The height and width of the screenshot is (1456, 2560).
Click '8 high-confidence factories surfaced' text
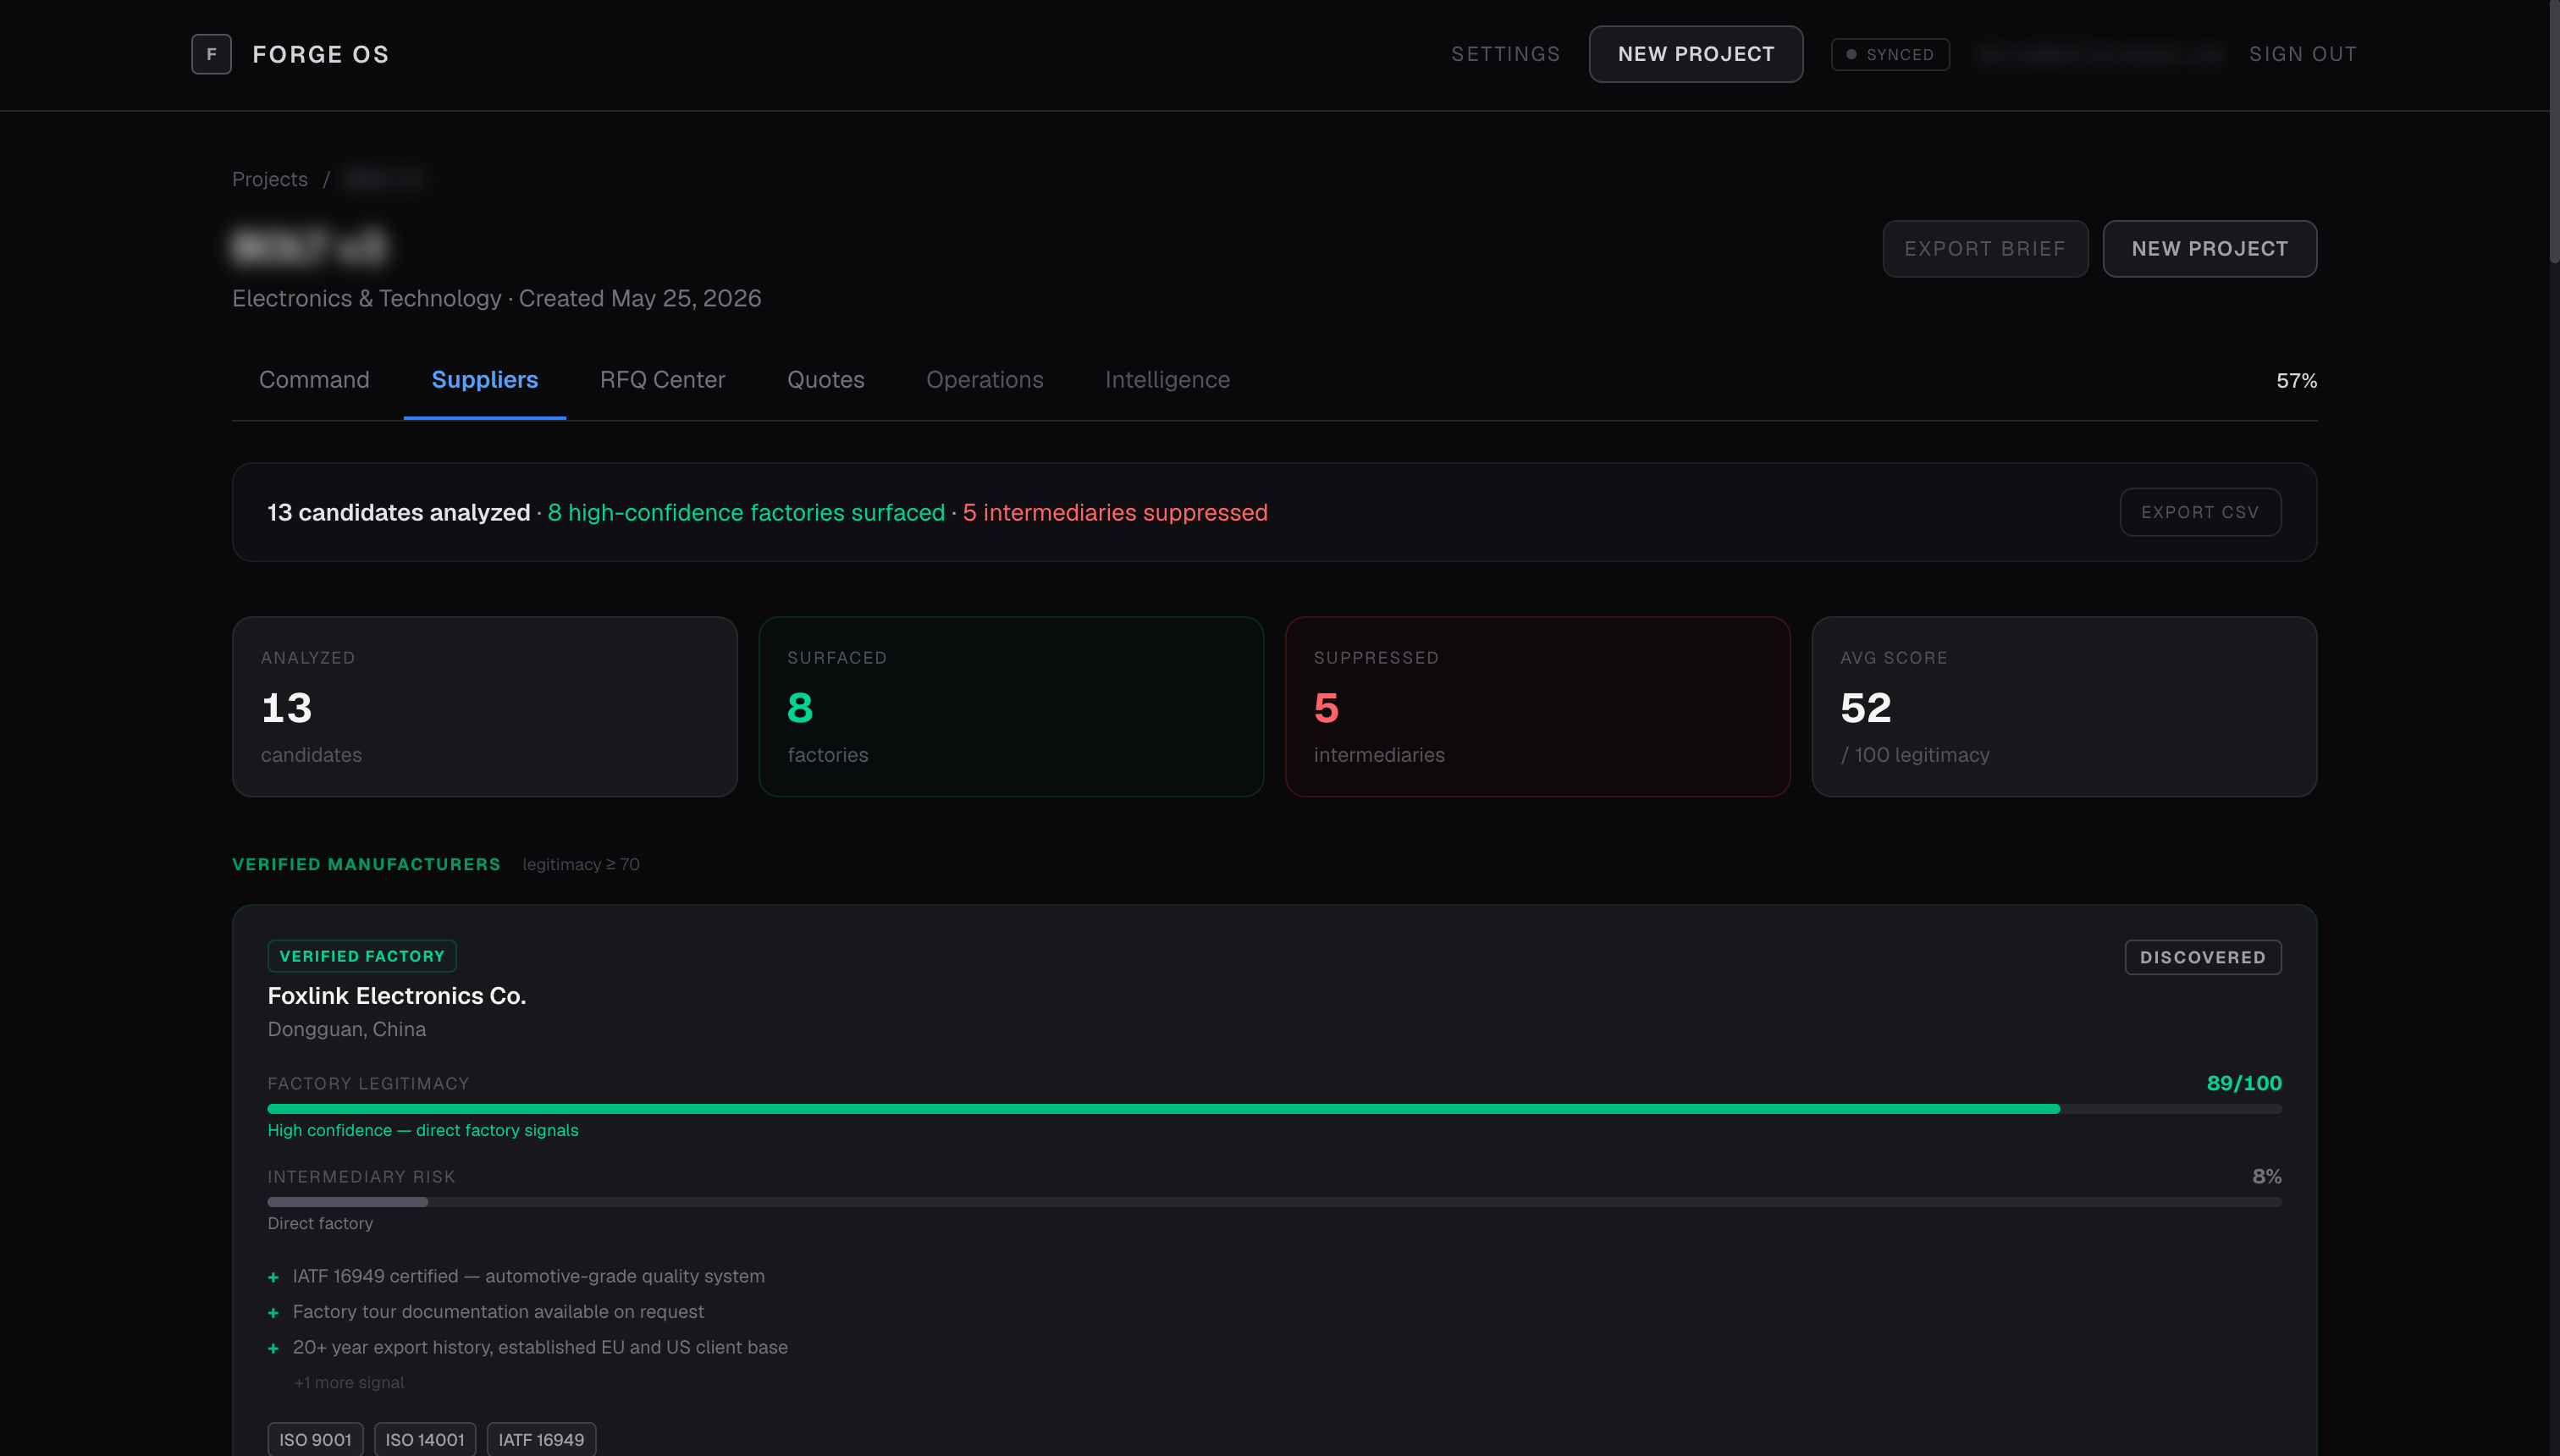click(746, 512)
